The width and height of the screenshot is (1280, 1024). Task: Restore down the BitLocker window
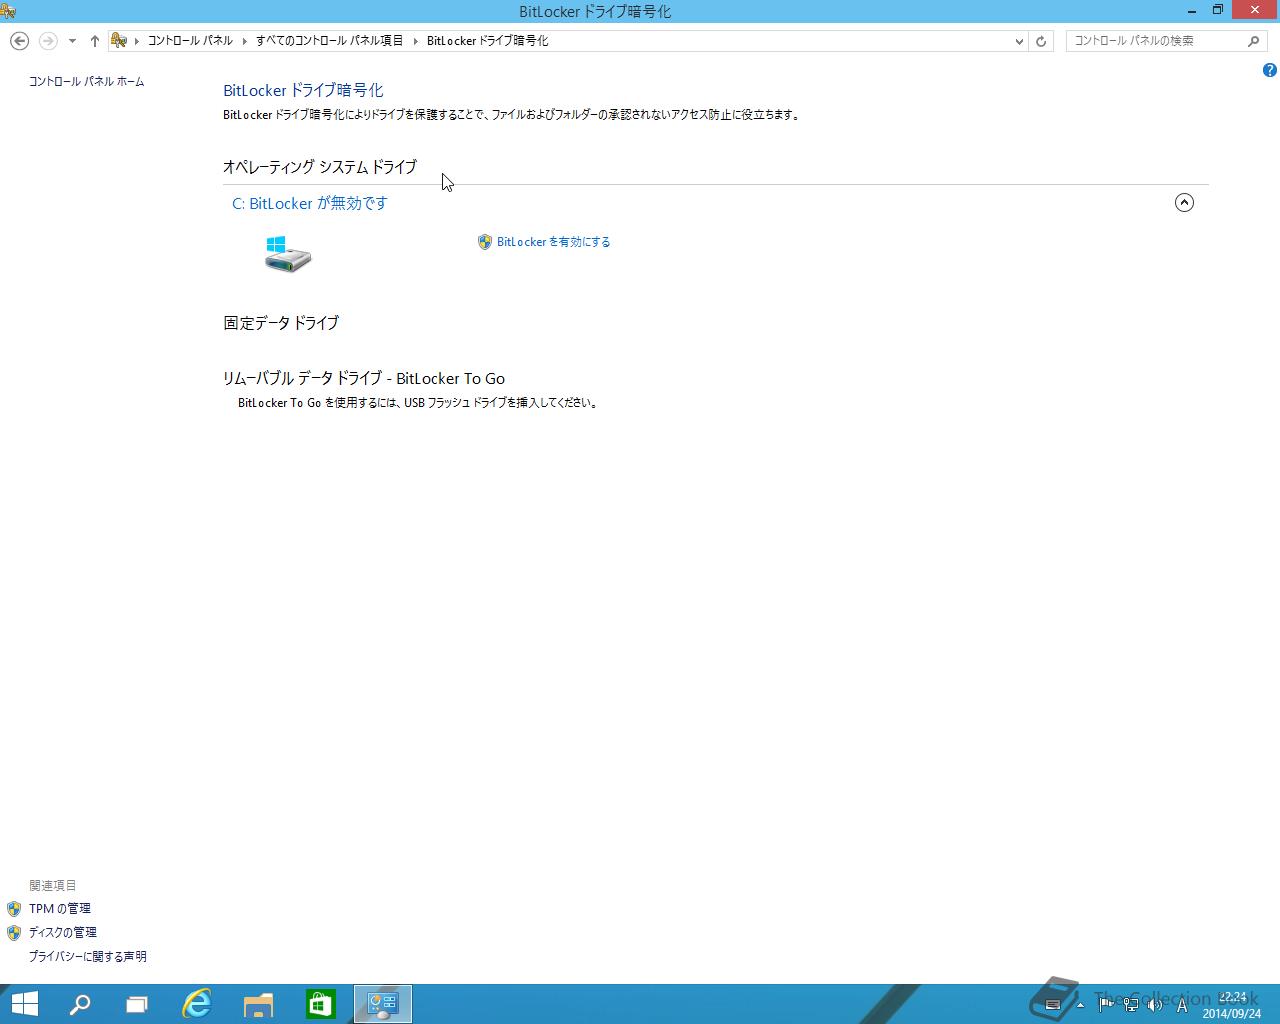coord(1218,10)
